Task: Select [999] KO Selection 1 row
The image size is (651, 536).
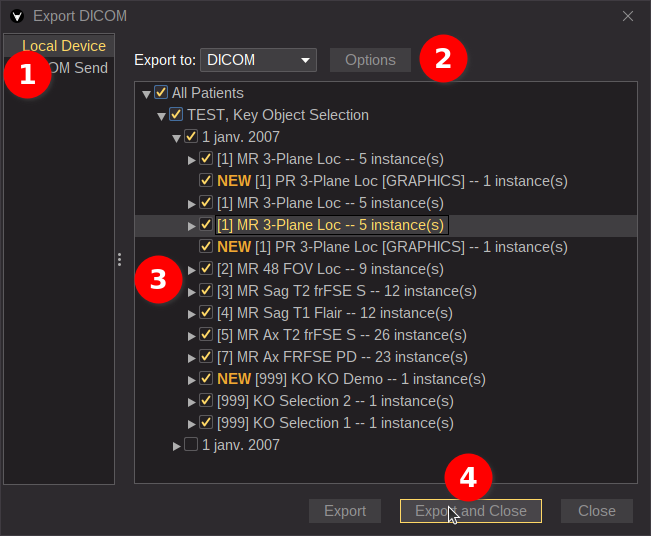Action: coord(335,423)
